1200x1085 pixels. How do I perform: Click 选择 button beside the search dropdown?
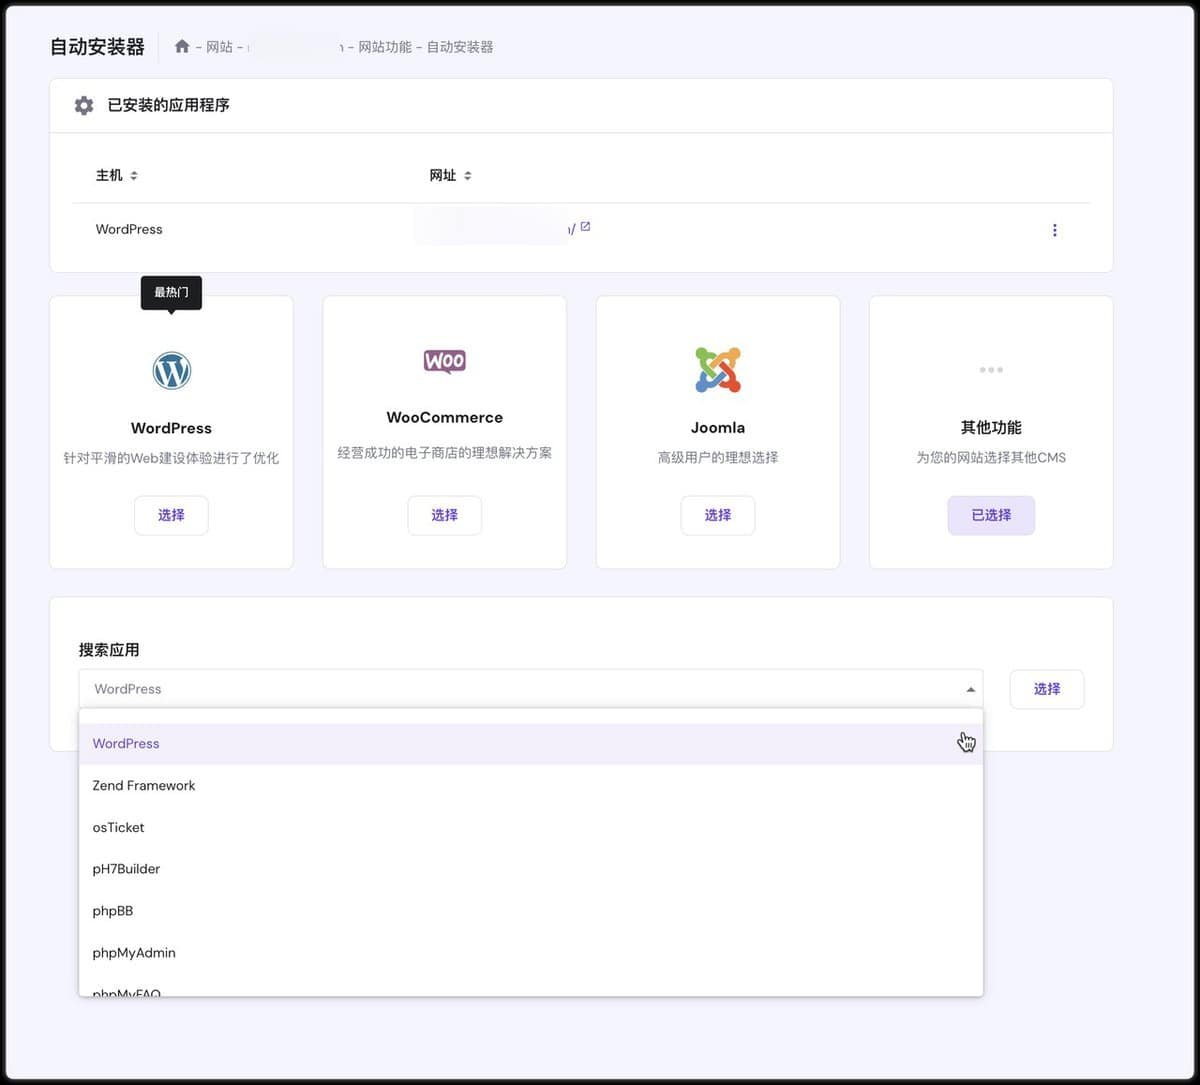point(1047,689)
